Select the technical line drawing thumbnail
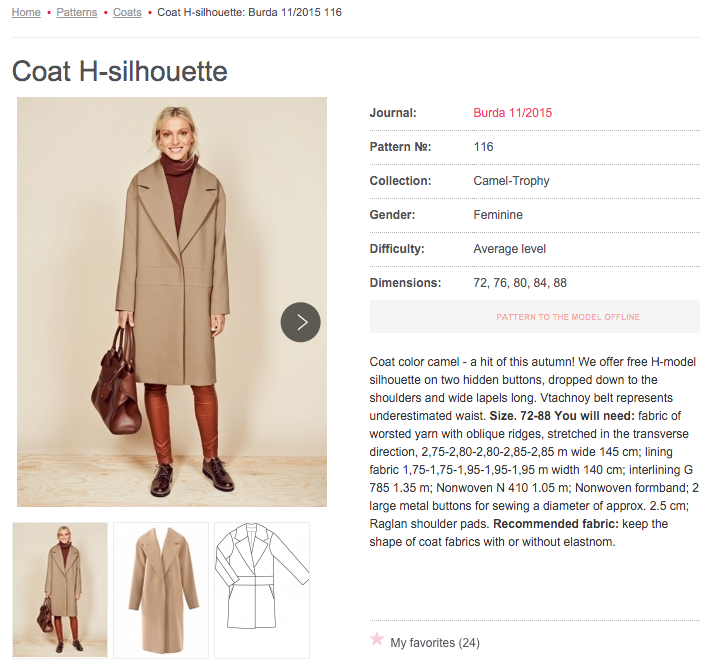Screen dimensions: 716x669 (262, 590)
